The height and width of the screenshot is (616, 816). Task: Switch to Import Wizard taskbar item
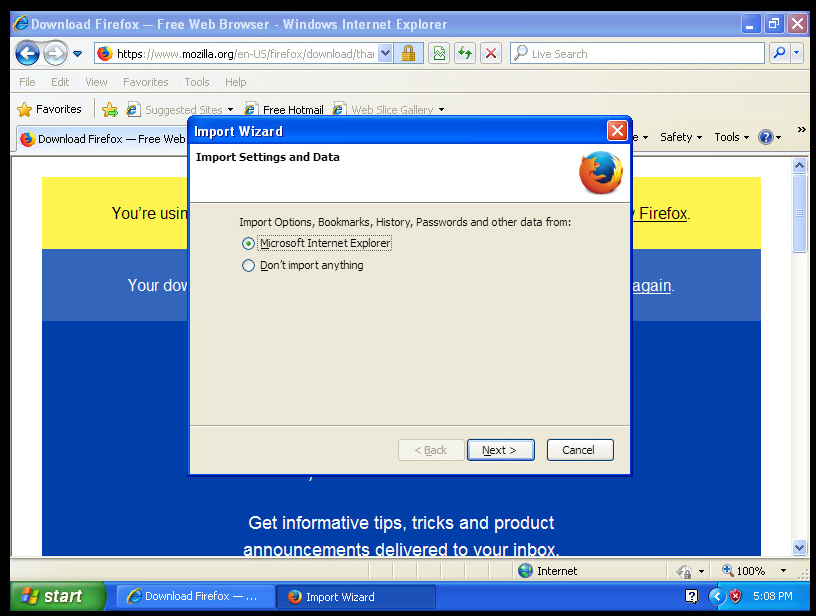click(x=356, y=596)
